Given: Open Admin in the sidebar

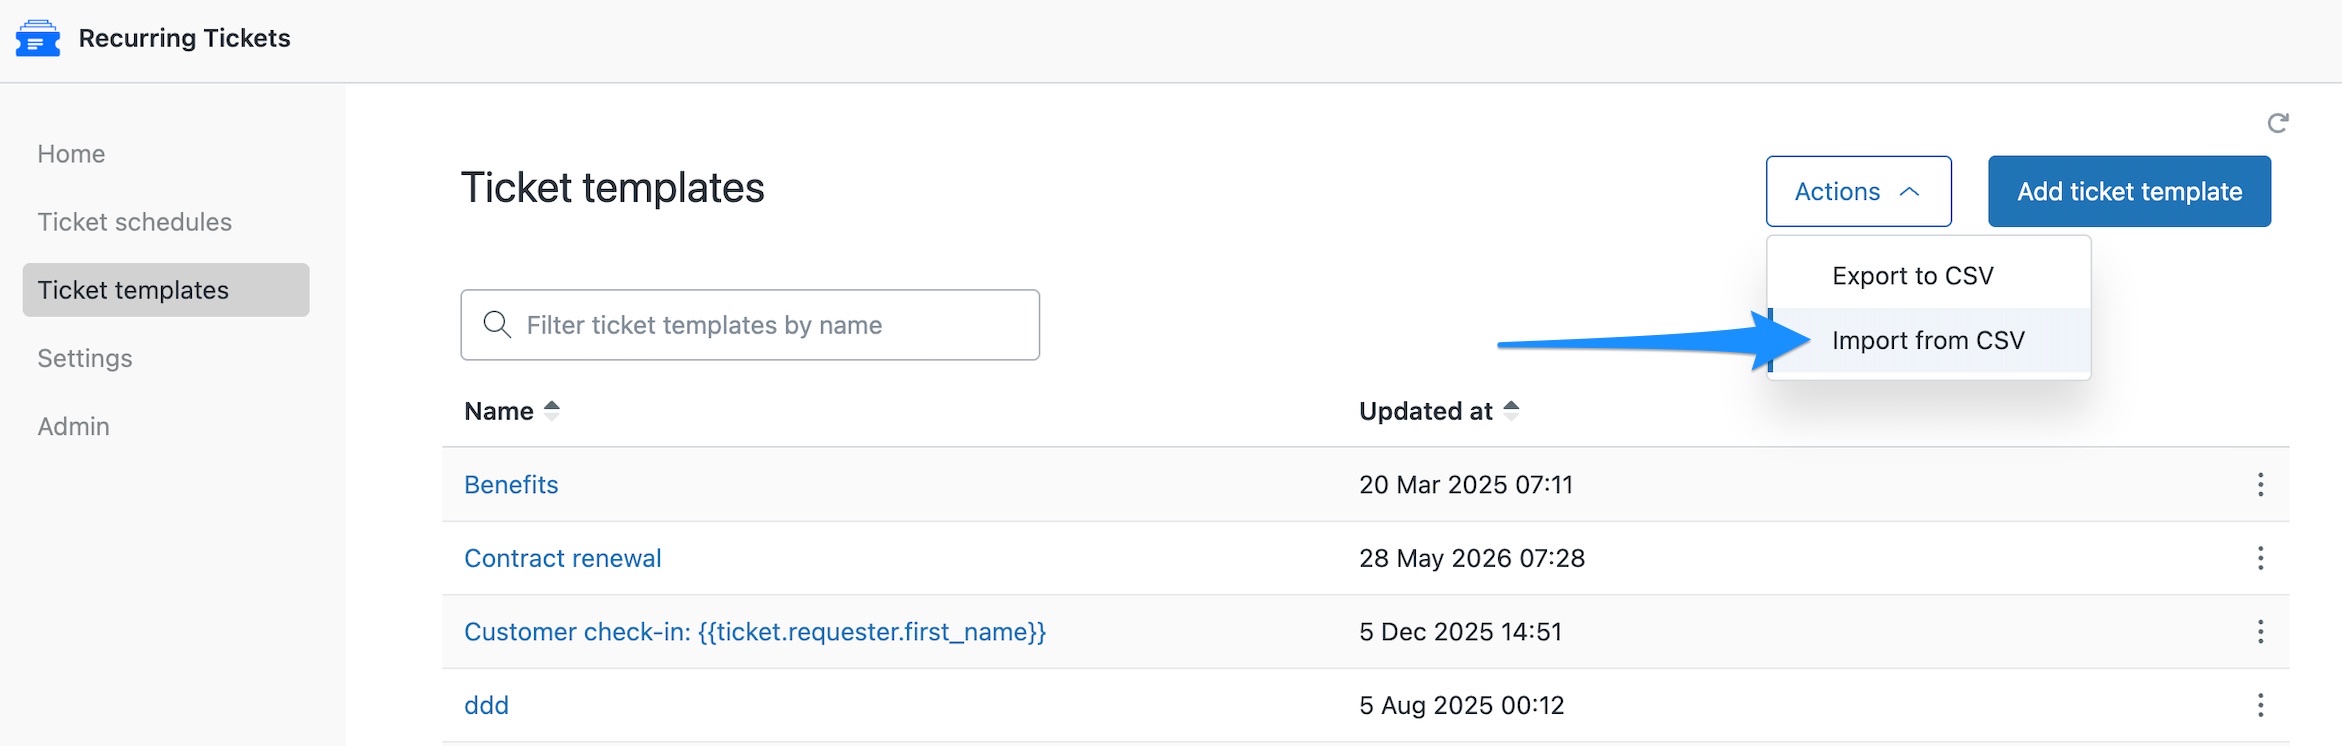Looking at the screenshot, I should 74,426.
